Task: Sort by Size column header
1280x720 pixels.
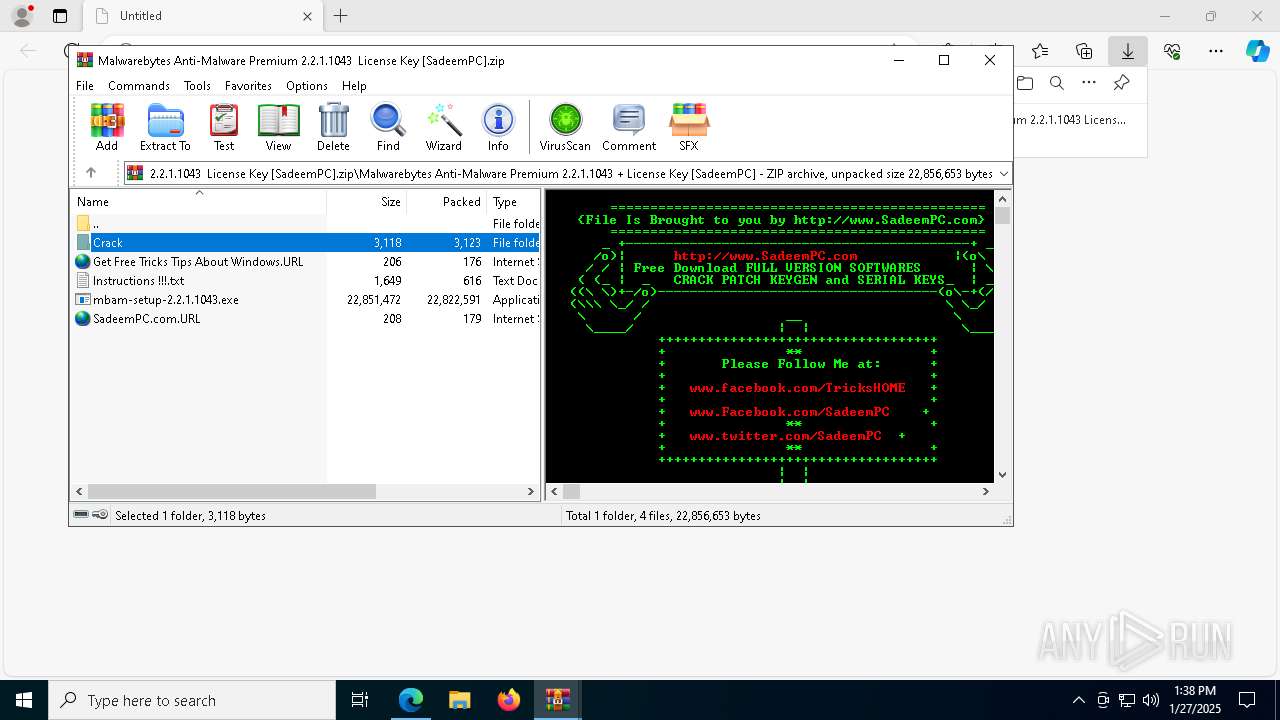Action: coord(366,201)
